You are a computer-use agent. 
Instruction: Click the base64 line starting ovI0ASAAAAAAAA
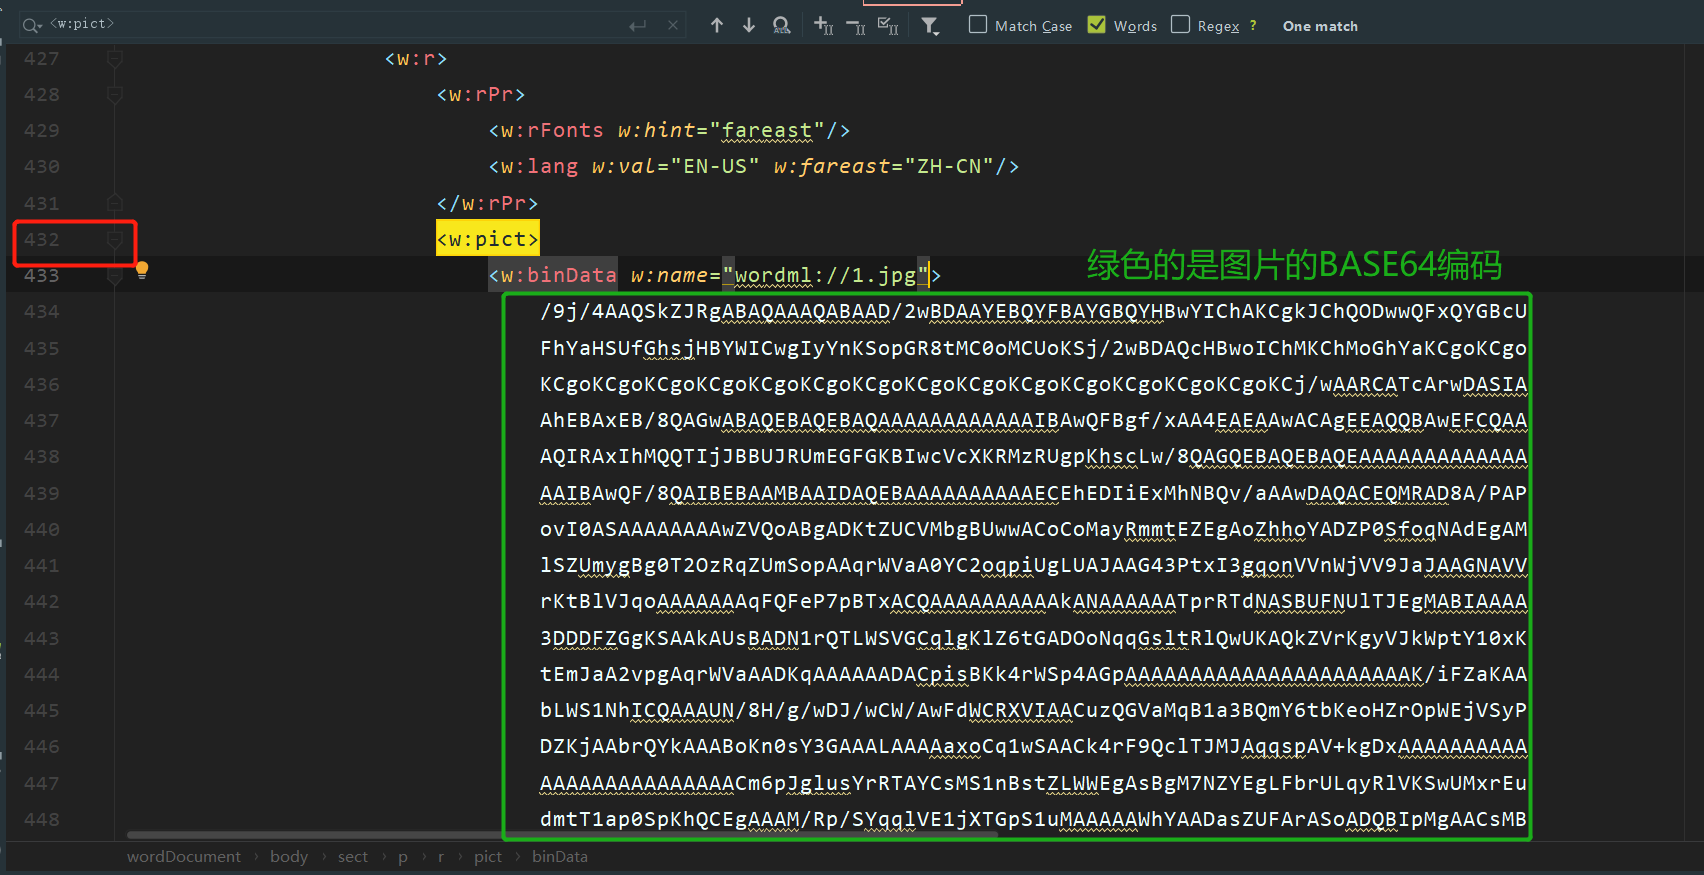point(1033,530)
